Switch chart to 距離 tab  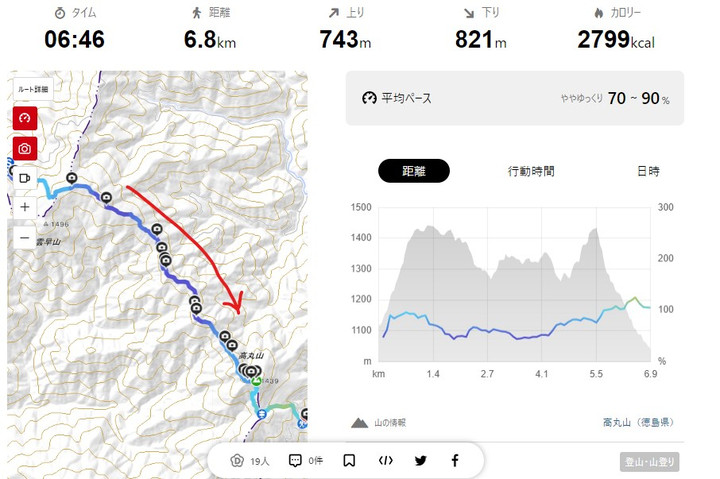[x=413, y=171]
